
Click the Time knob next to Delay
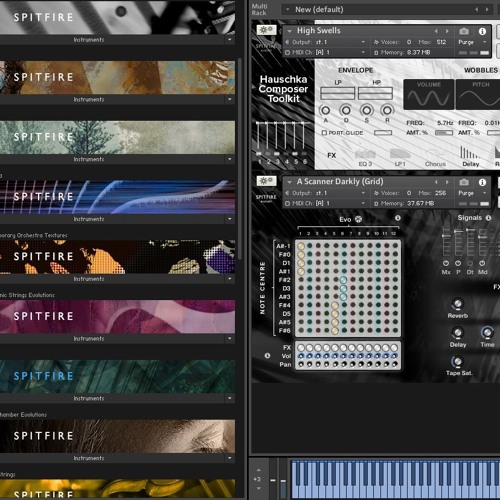487,332
